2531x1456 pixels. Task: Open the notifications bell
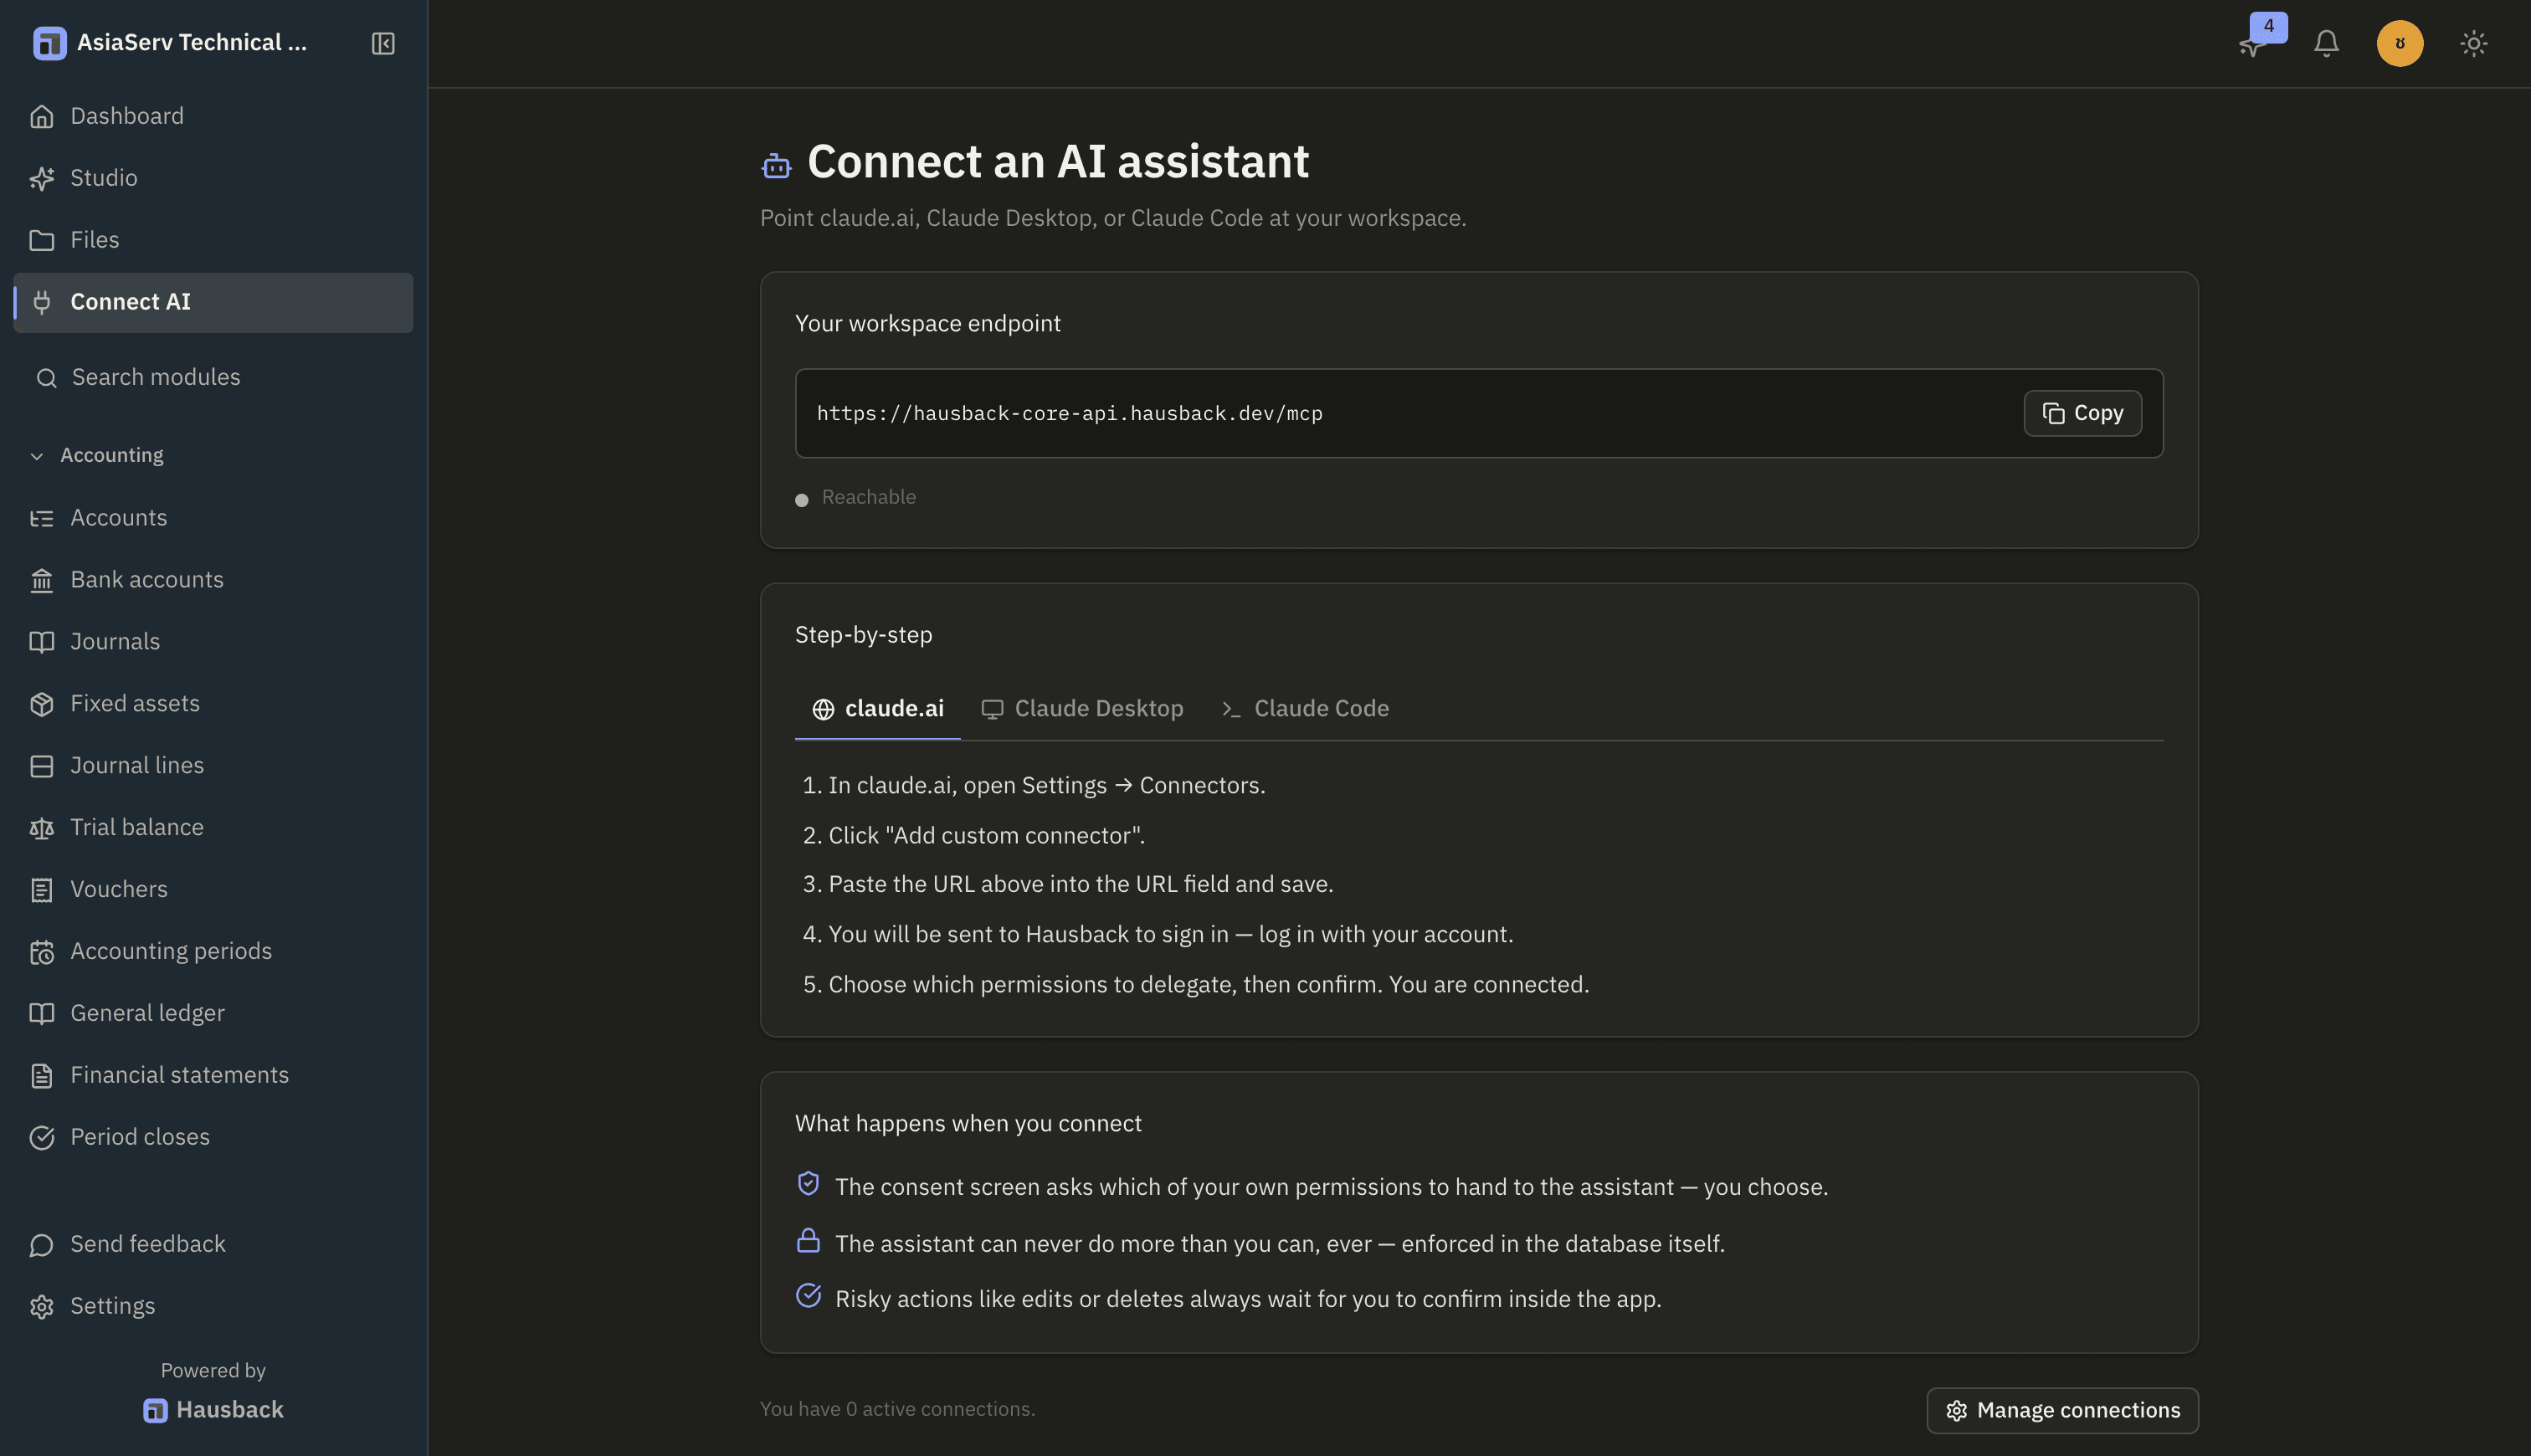click(x=2326, y=43)
